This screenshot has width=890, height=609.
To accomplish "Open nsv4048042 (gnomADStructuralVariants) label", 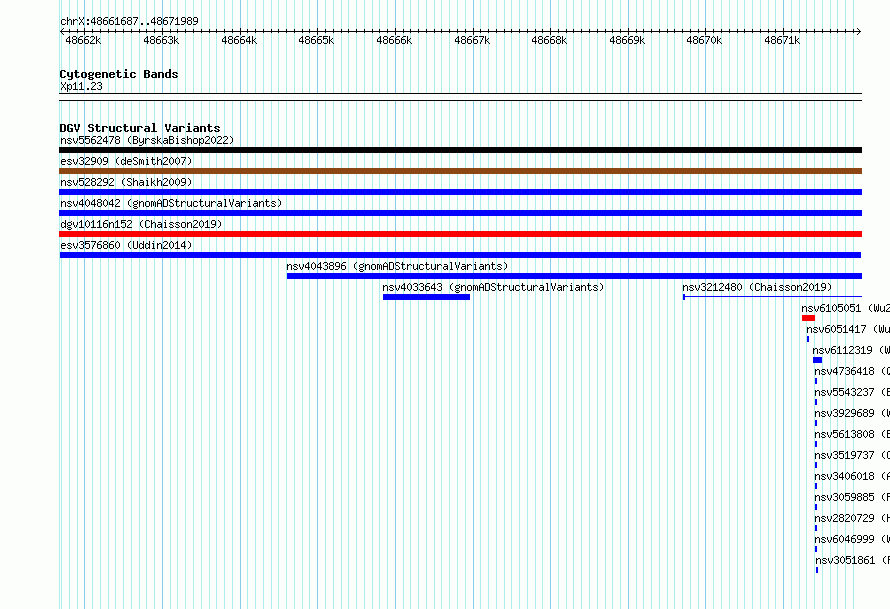I will tap(171, 203).
